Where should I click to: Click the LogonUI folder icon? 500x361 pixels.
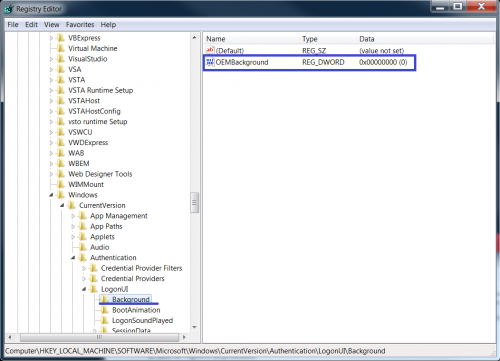94,289
